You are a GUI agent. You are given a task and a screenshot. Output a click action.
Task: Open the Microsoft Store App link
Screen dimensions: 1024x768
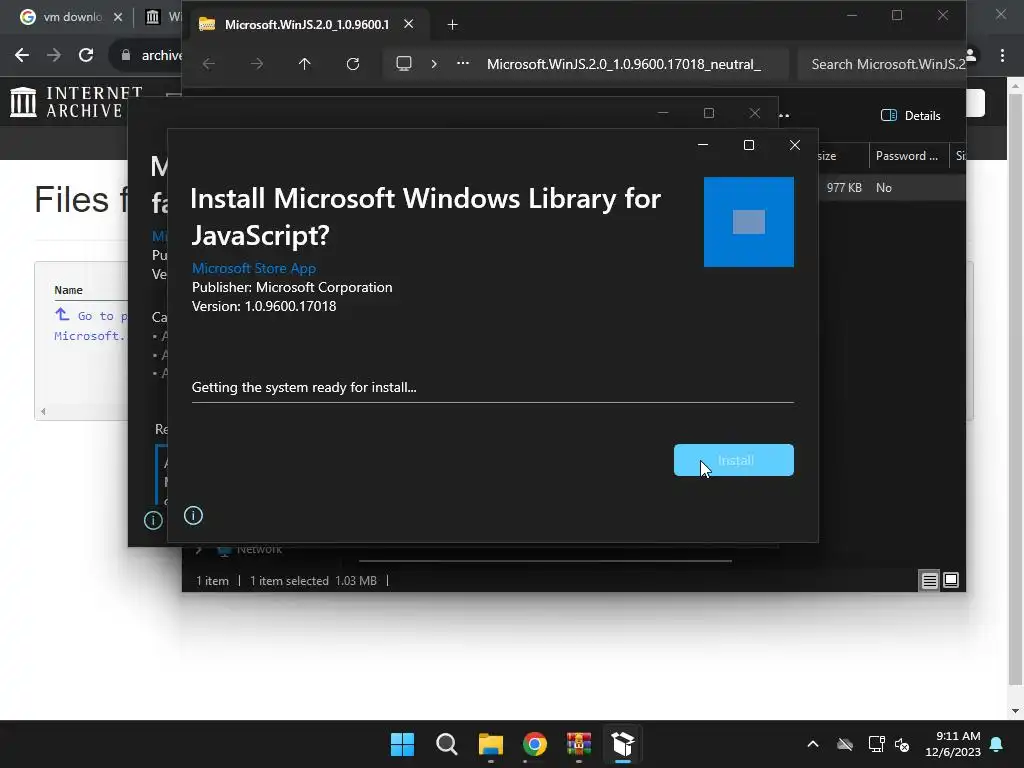(x=253, y=268)
